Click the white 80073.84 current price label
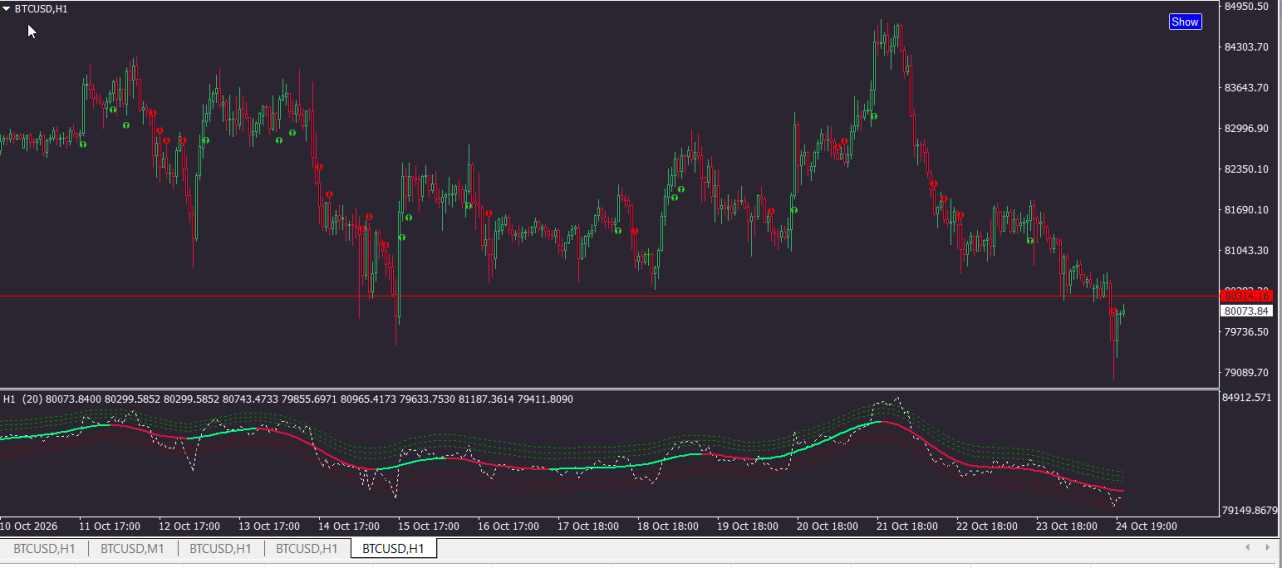The image size is (1282, 568). click(1246, 311)
